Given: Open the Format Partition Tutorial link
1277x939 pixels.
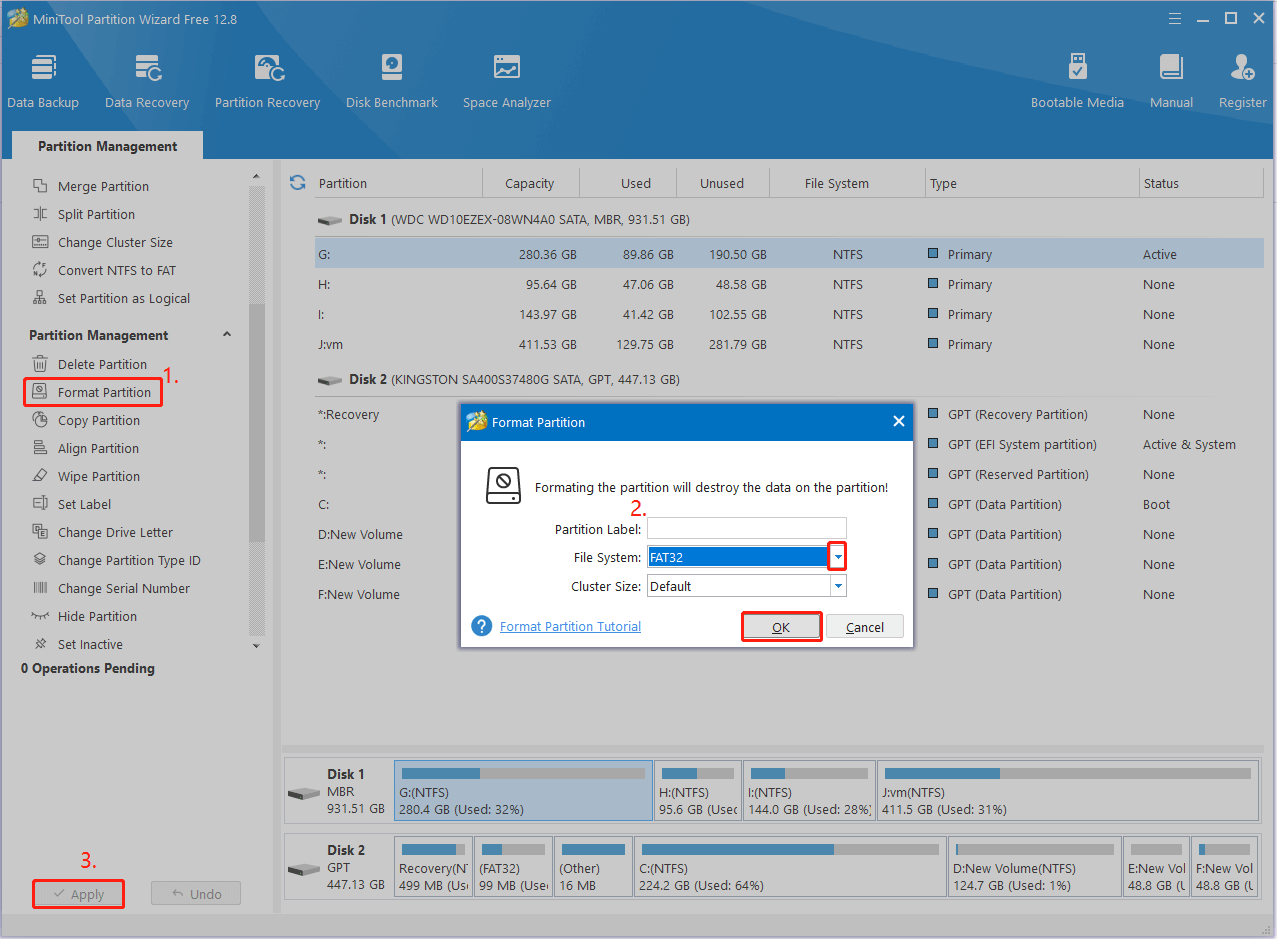Looking at the screenshot, I should [x=570, y=626].
